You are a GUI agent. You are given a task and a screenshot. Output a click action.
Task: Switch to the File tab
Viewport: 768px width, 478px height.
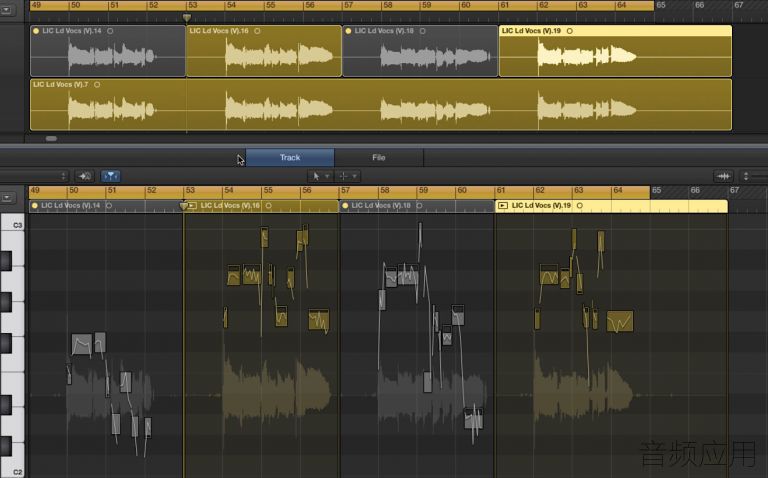pos(379,158)
